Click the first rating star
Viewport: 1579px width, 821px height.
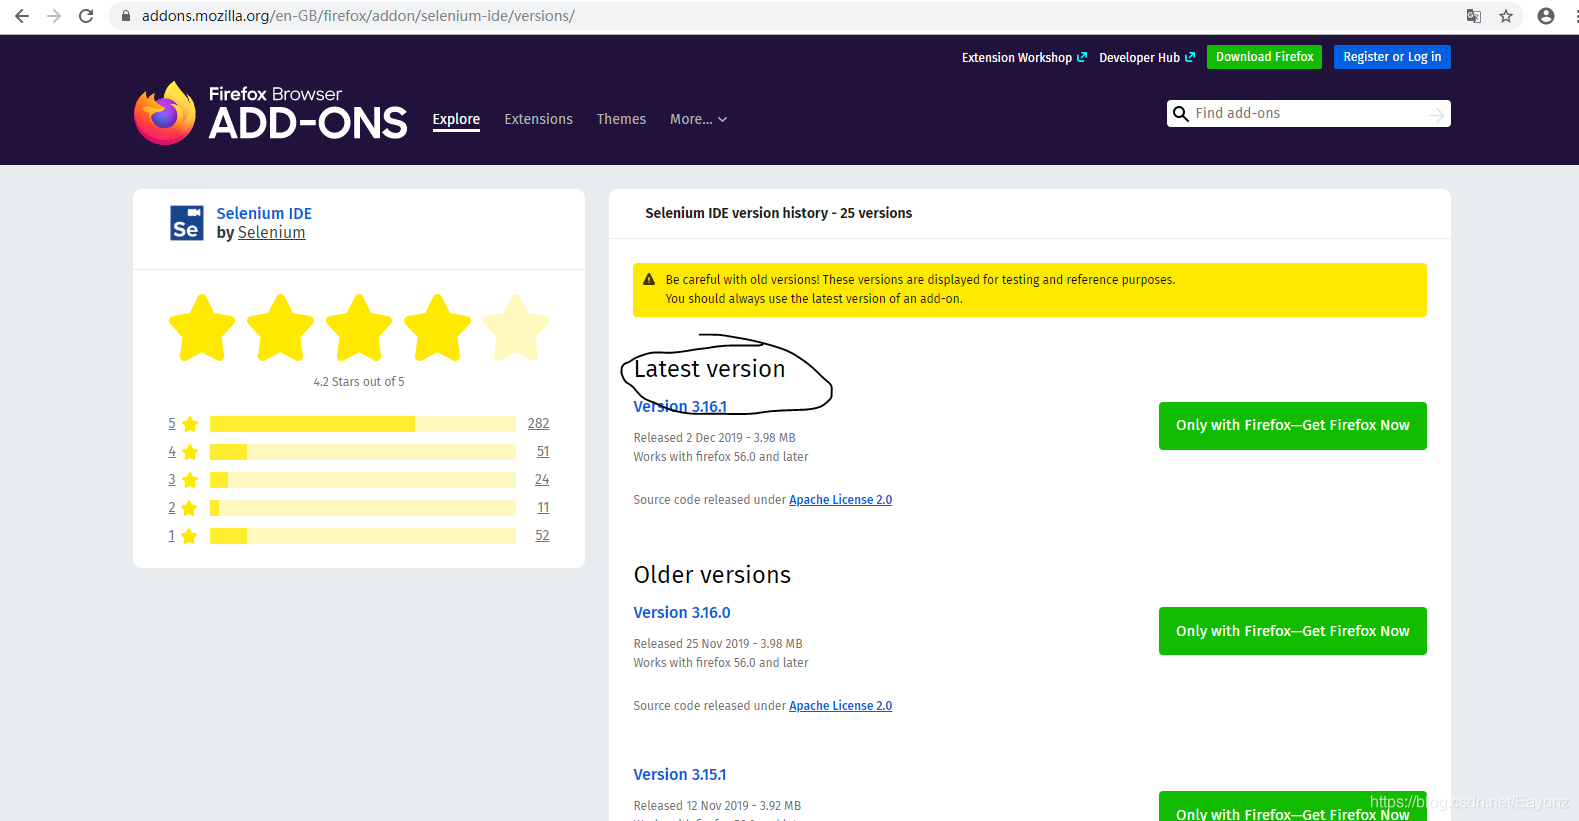pos(202,328)
